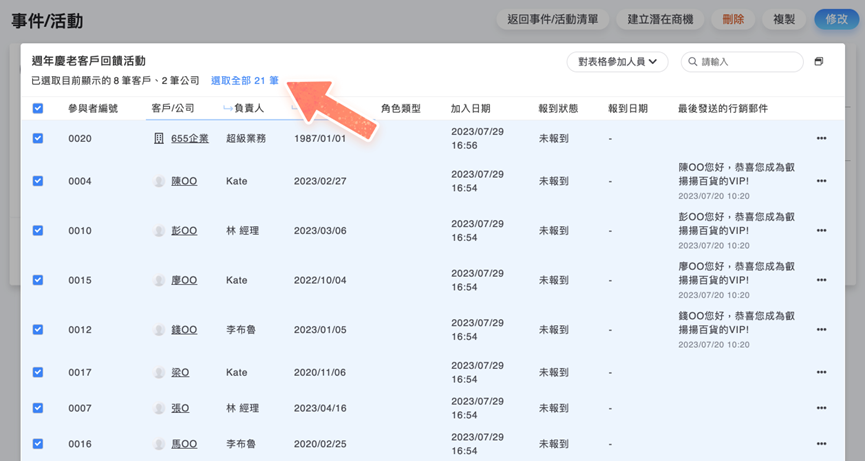Deselect the checkbox for participant 0017

[x=38, y=372]
